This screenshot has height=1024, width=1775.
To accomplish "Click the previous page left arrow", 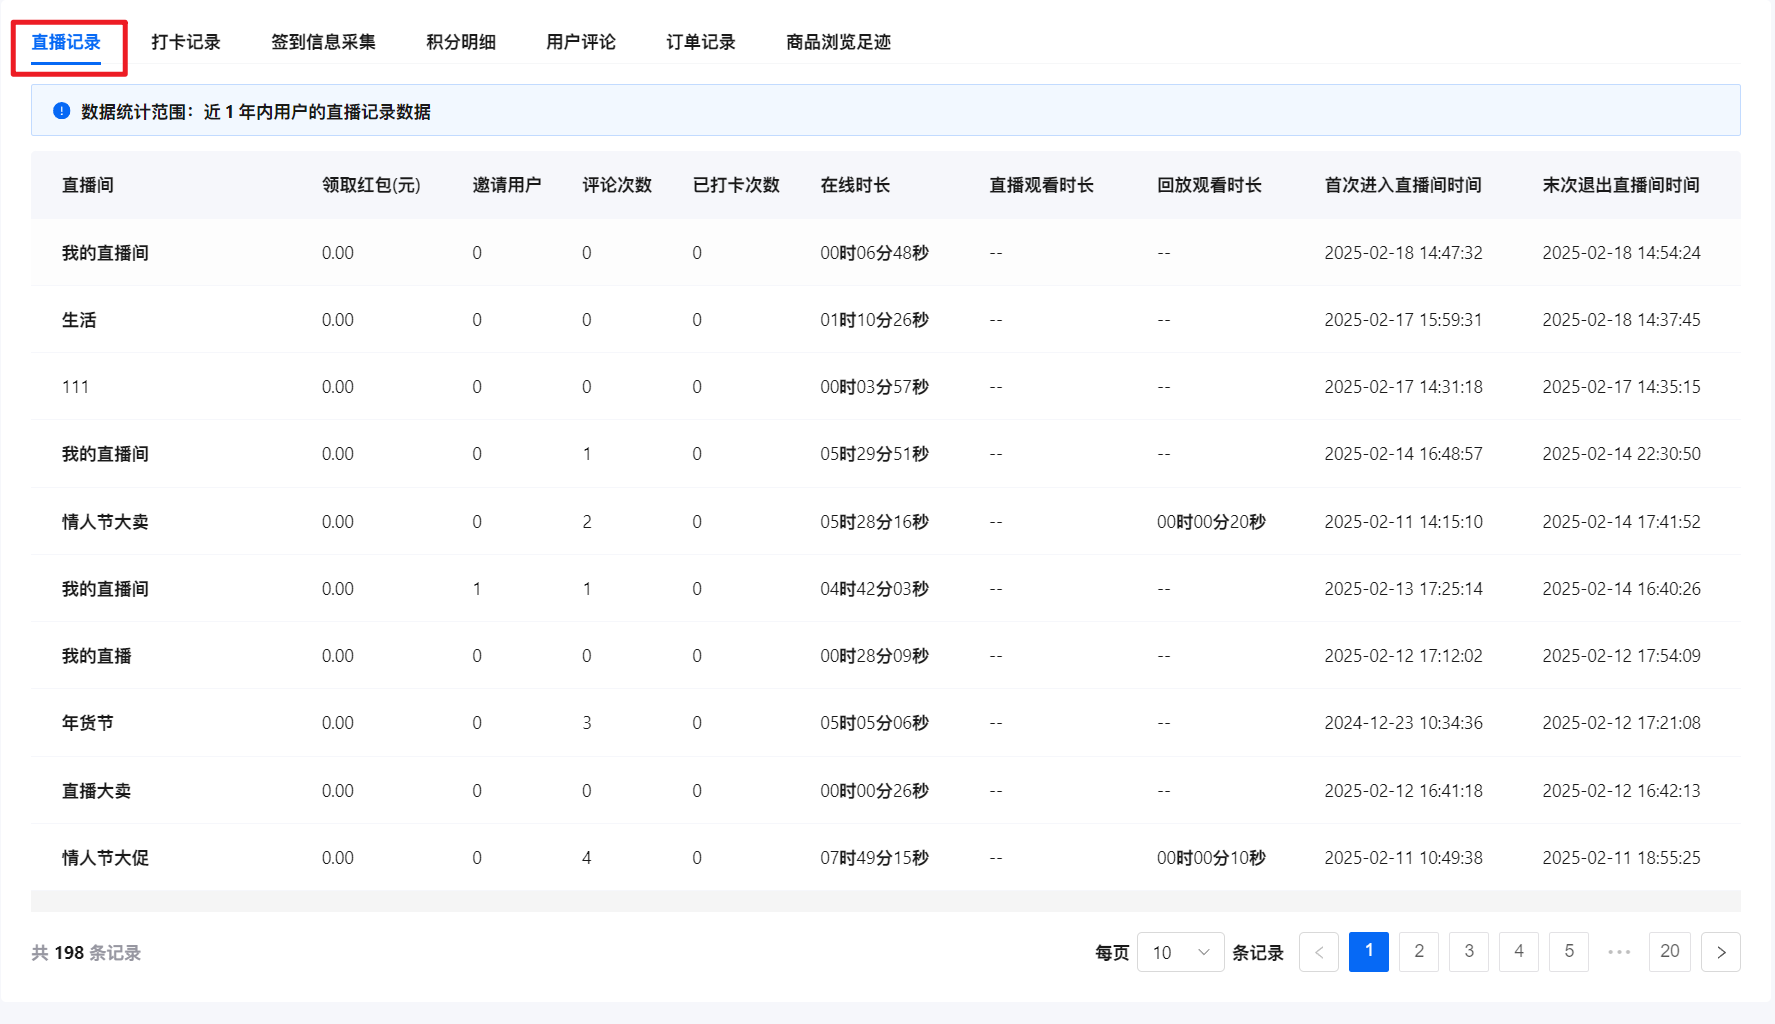I will pos(1318,952).
